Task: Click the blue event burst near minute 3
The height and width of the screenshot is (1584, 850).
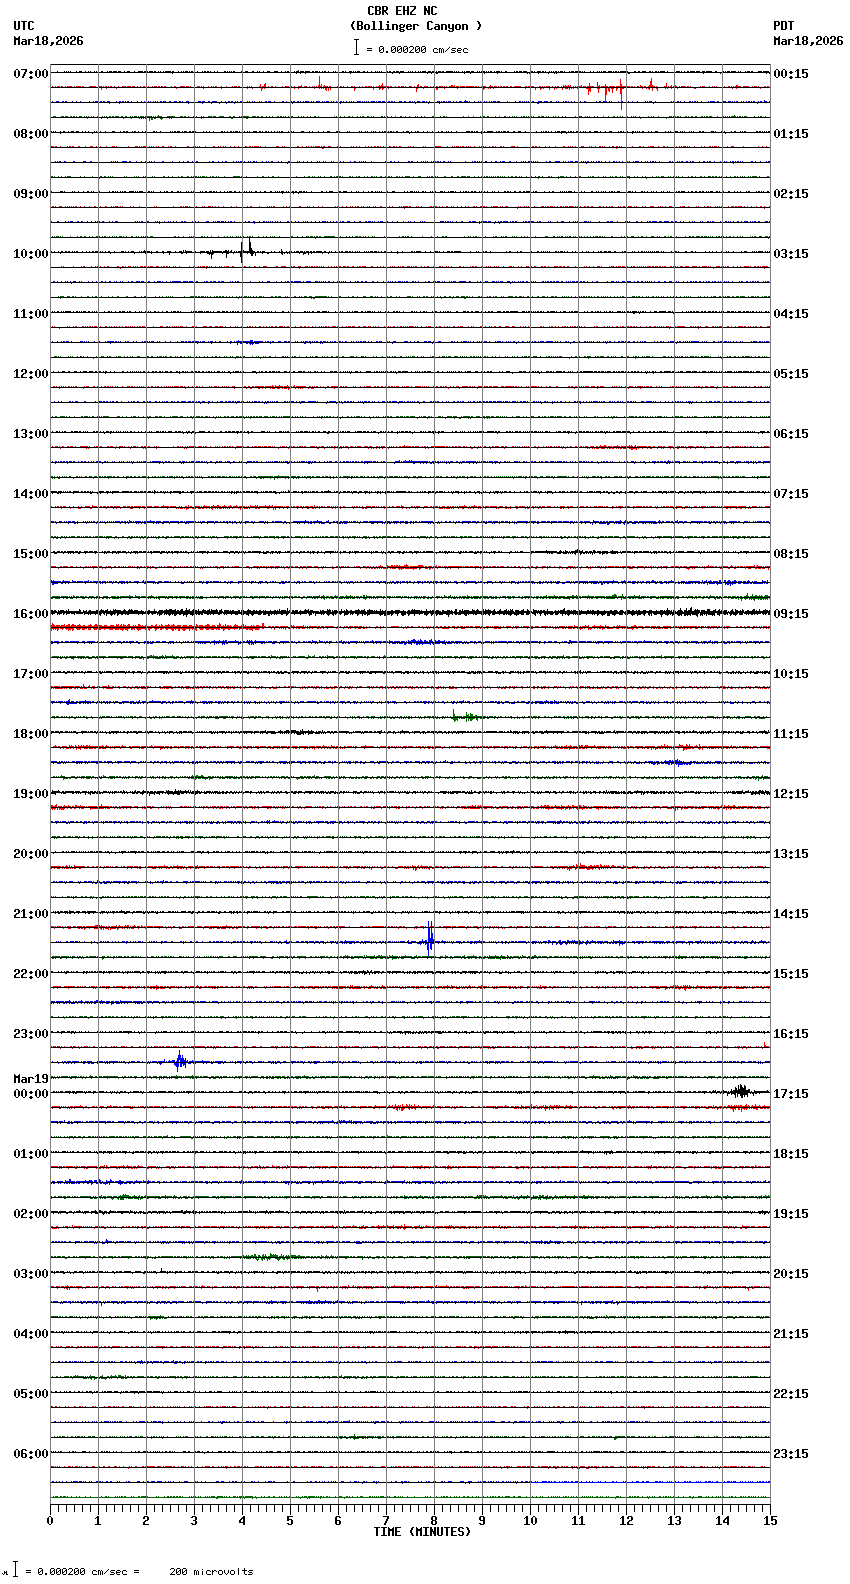Action: click(x=180, y=1061)
